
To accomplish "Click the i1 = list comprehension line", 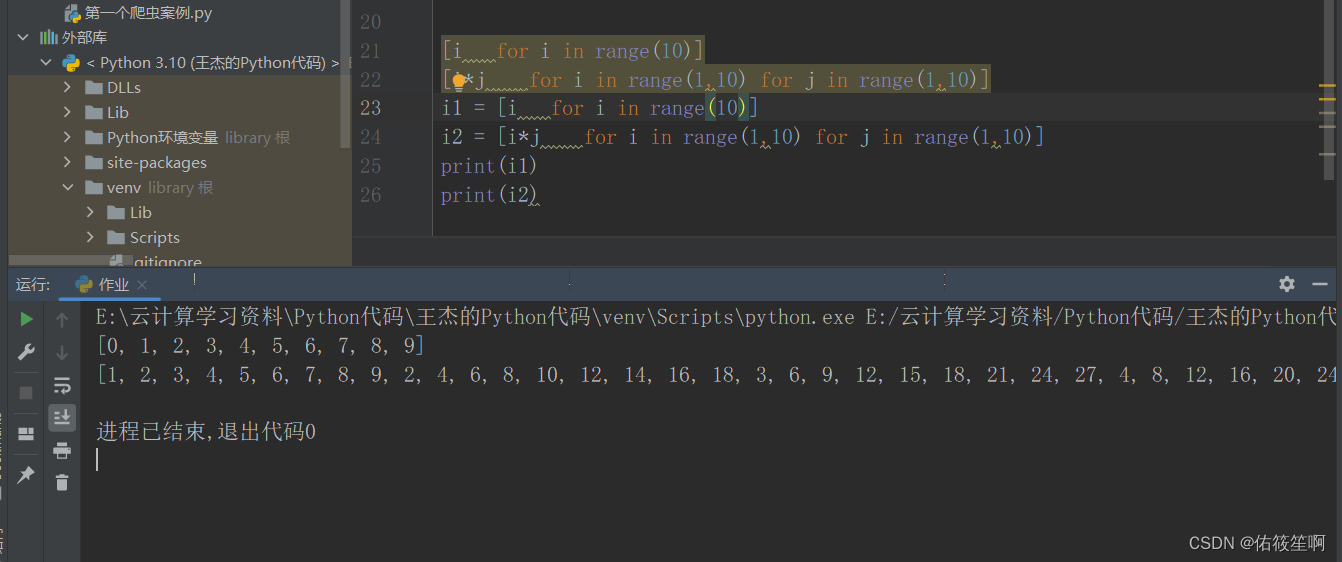I will coord(599,108).
